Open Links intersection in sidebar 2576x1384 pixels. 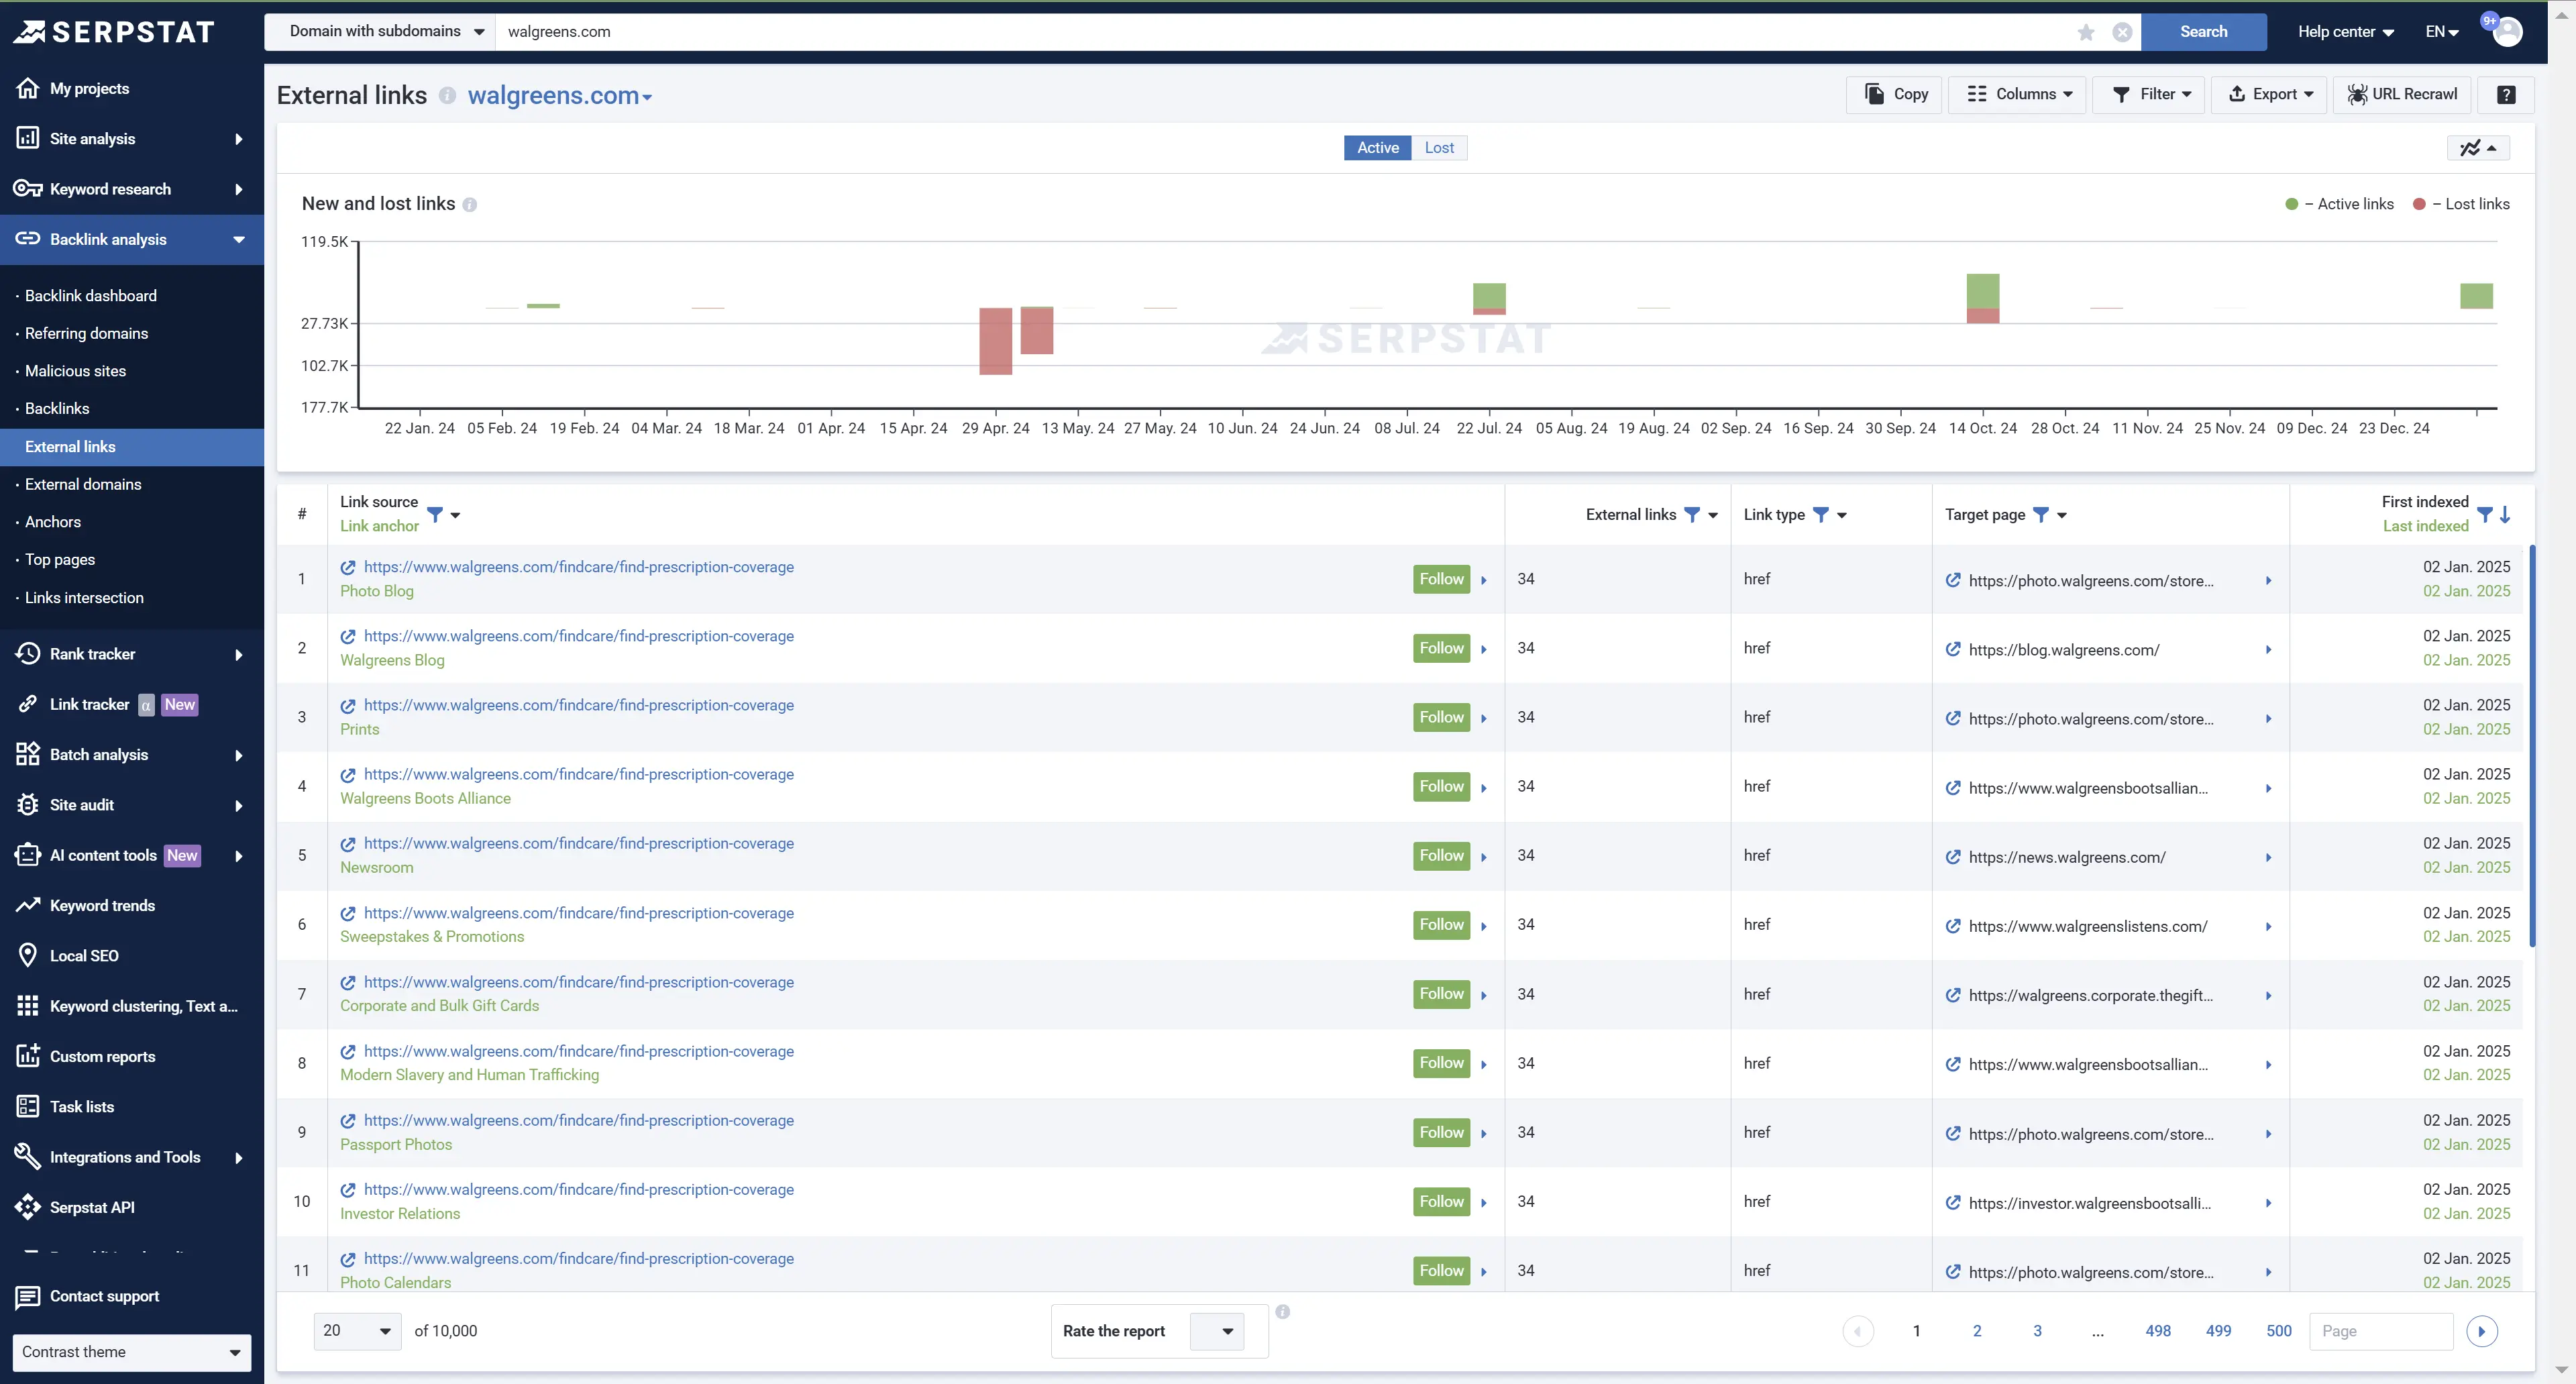pos(84,598)
